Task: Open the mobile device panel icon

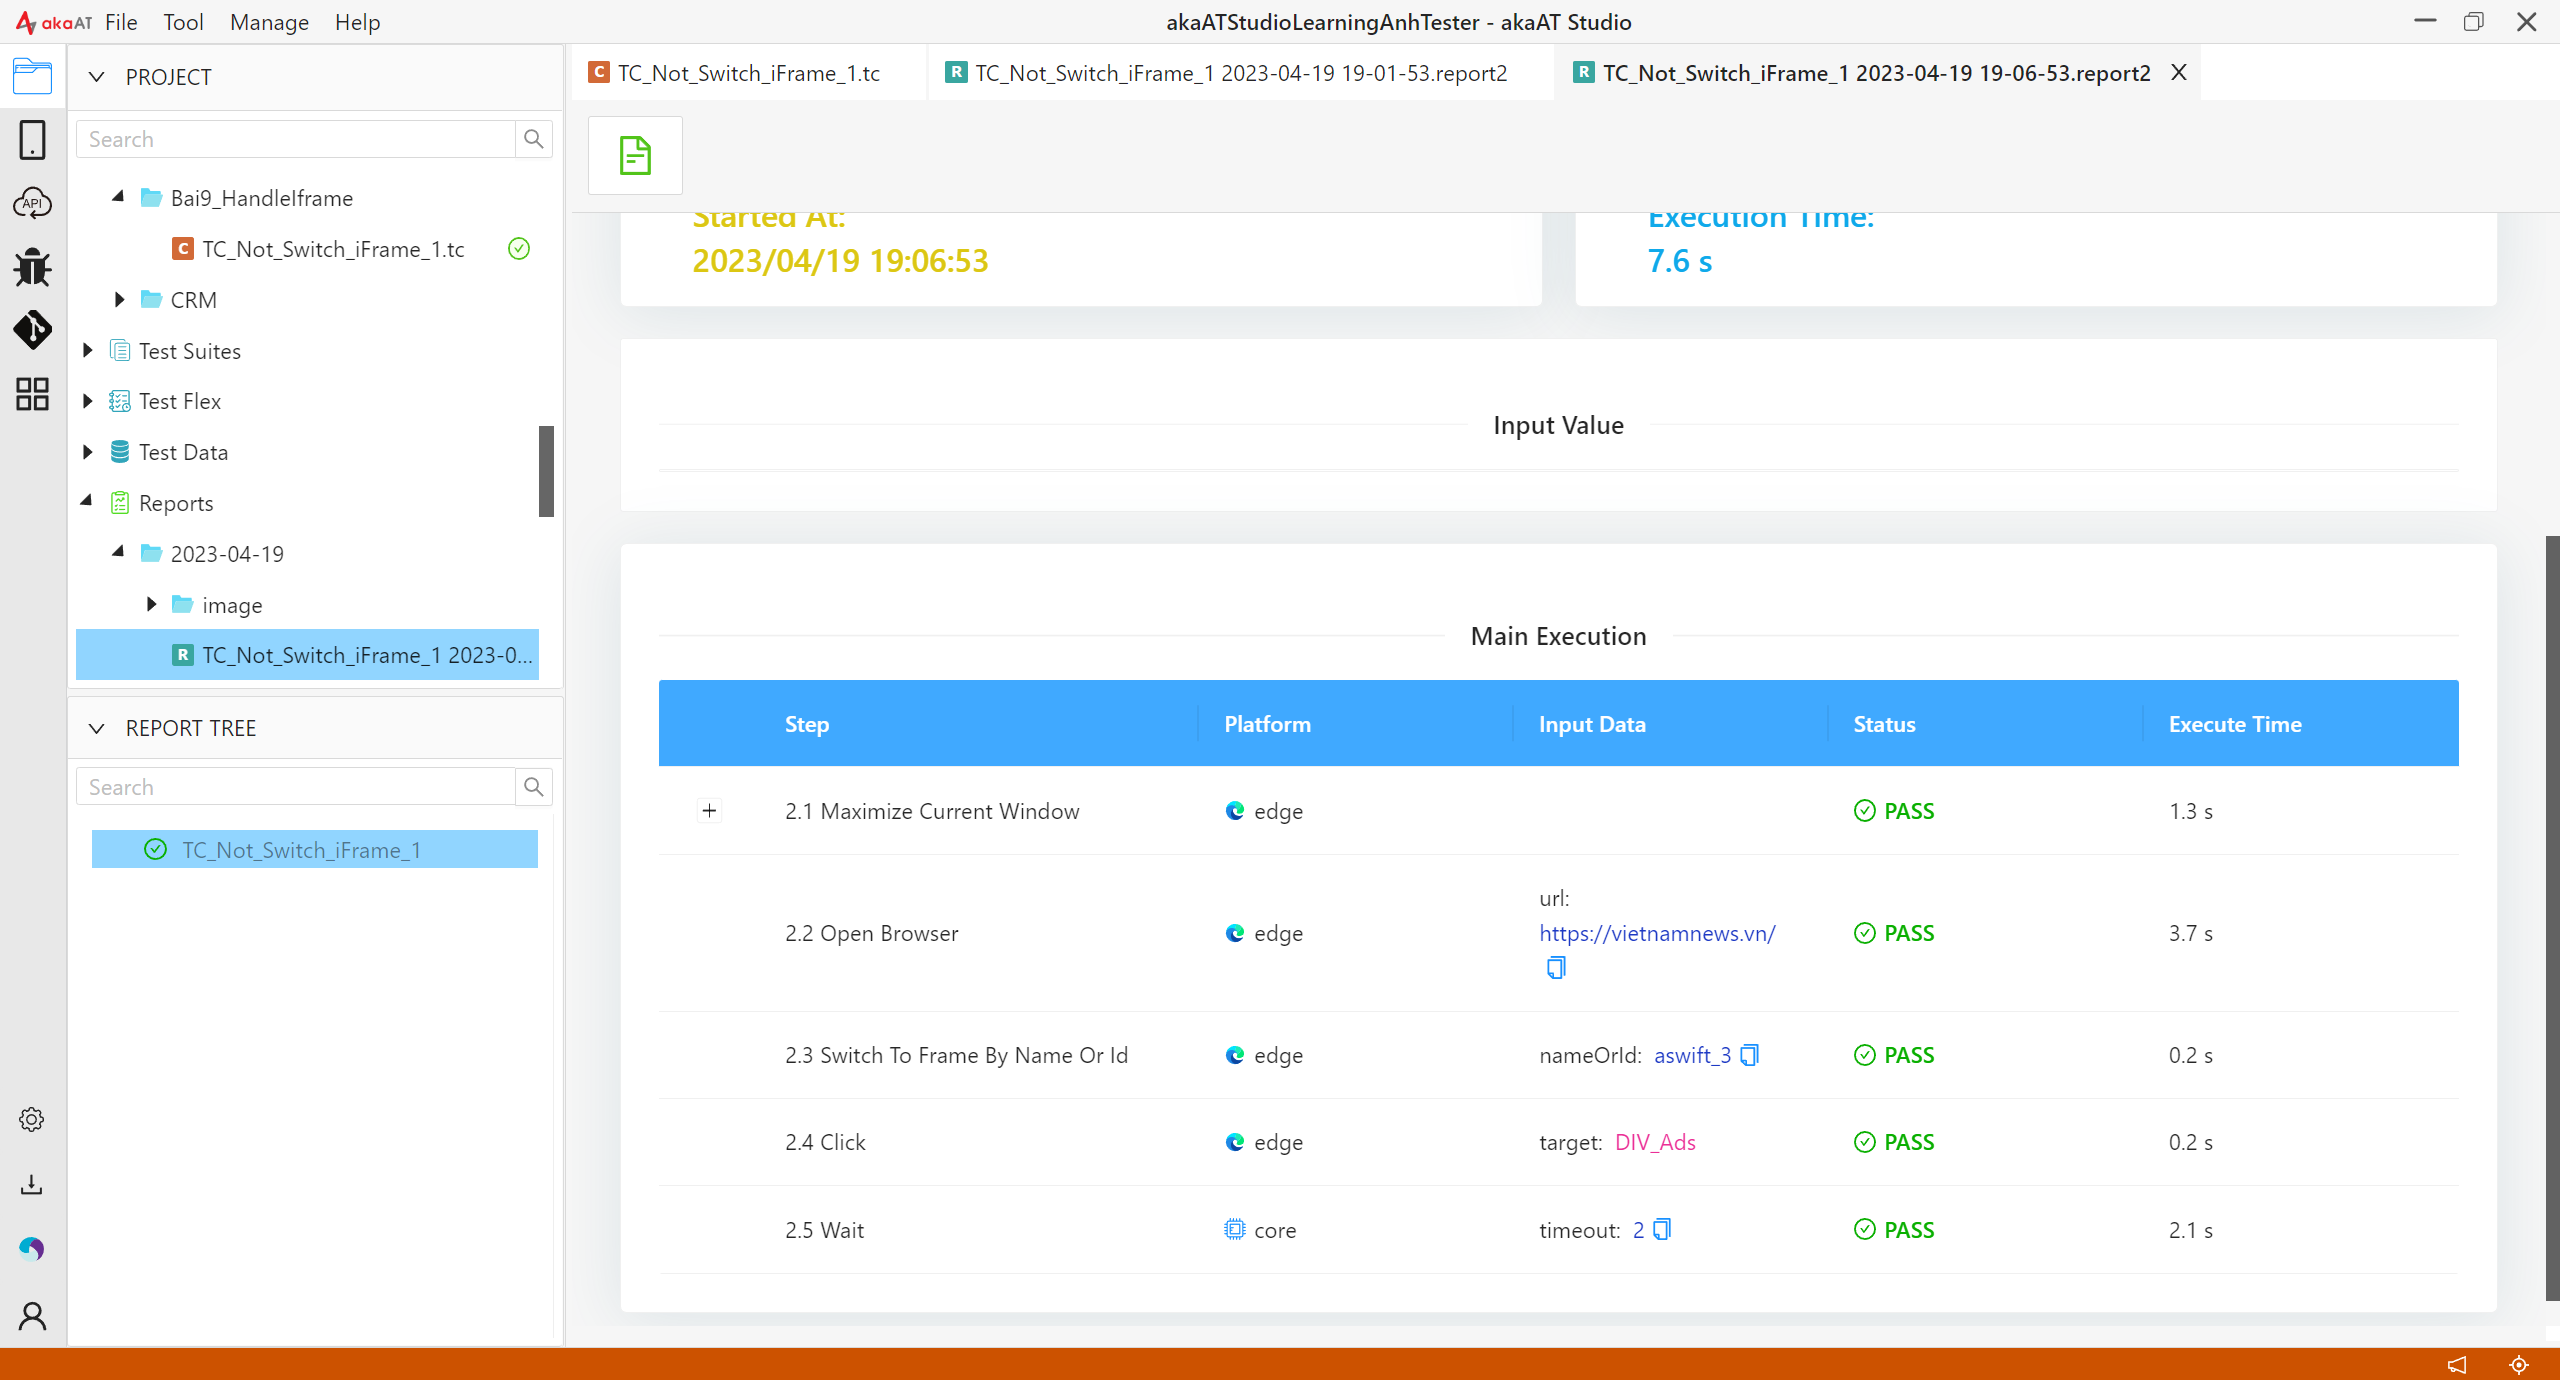Action: click(x=32, y=140)
